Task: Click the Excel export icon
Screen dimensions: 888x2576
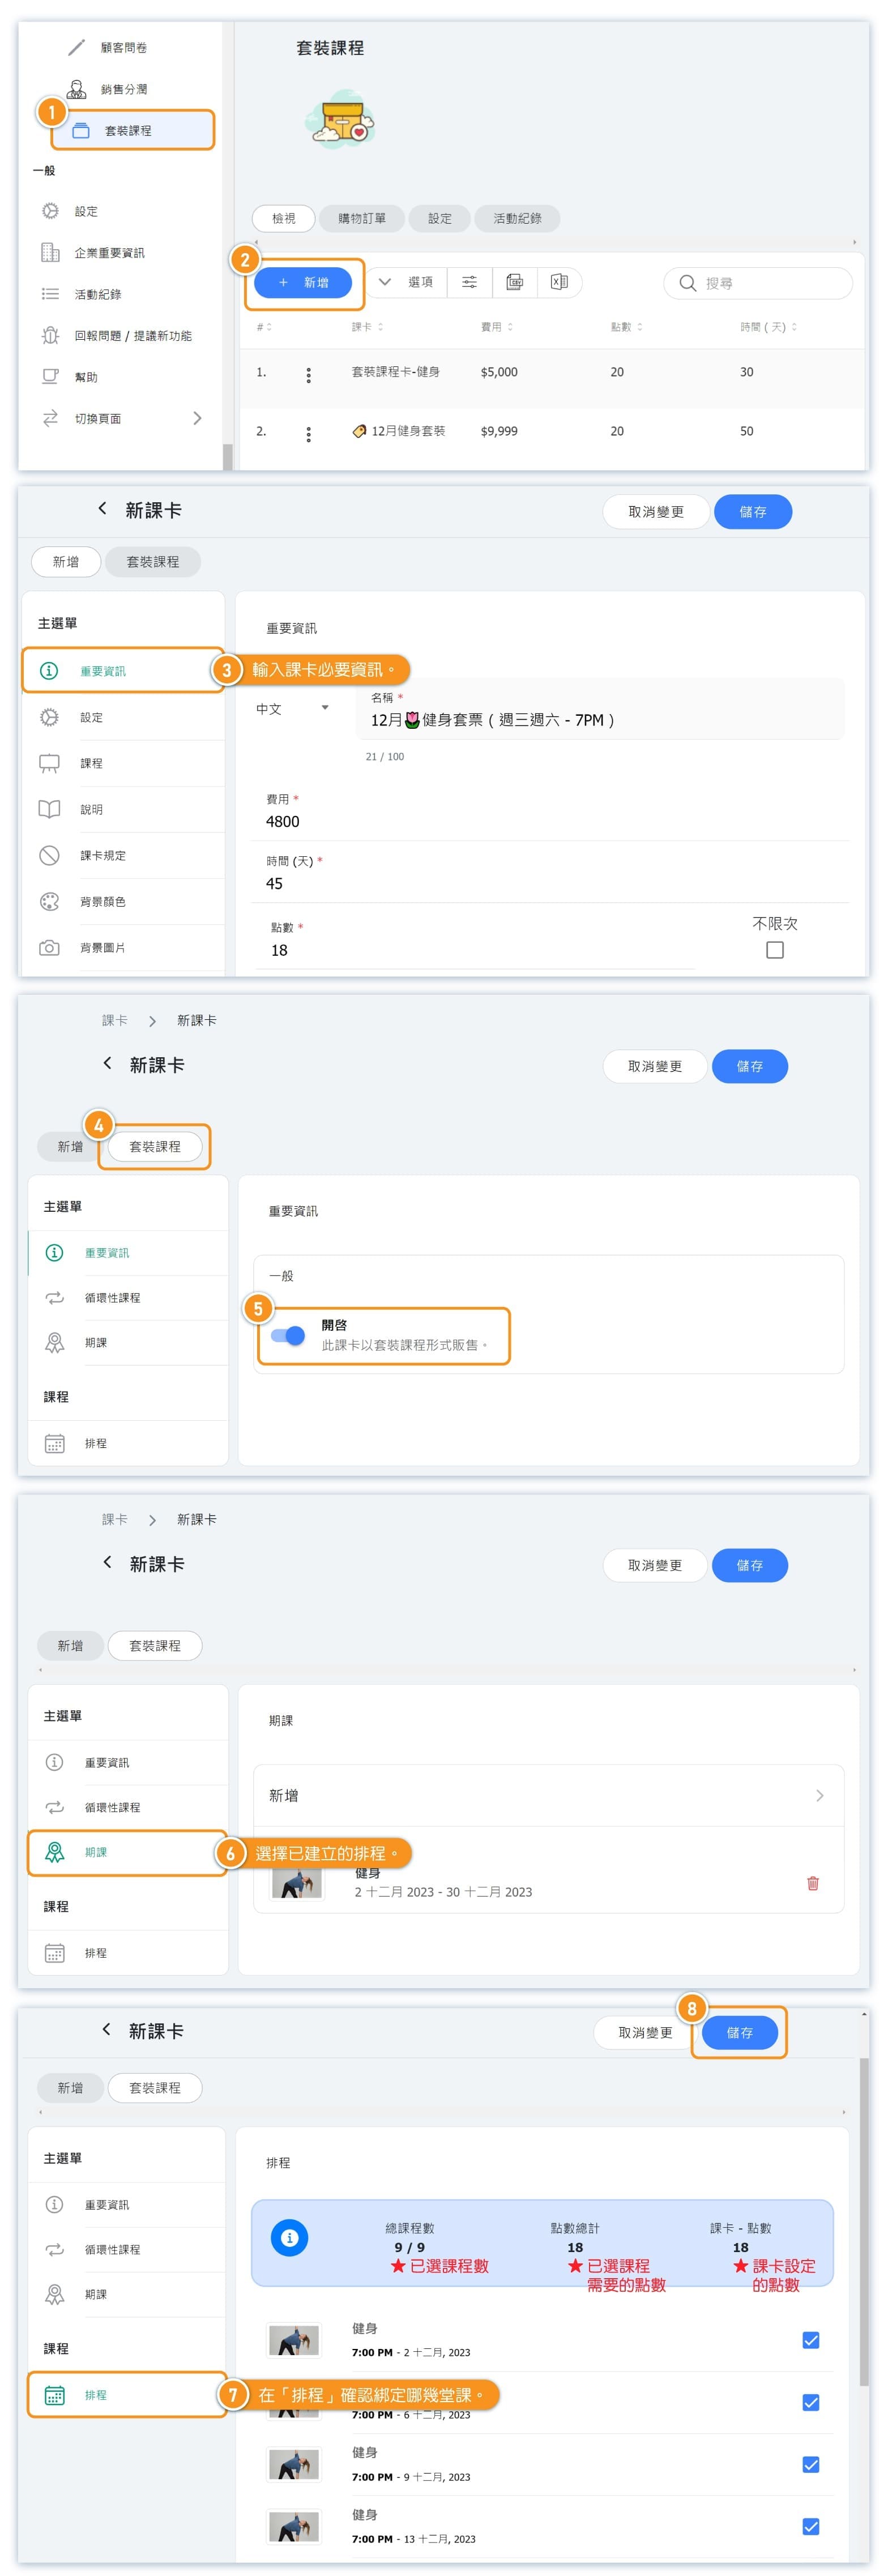Action: tap(559, 283)
